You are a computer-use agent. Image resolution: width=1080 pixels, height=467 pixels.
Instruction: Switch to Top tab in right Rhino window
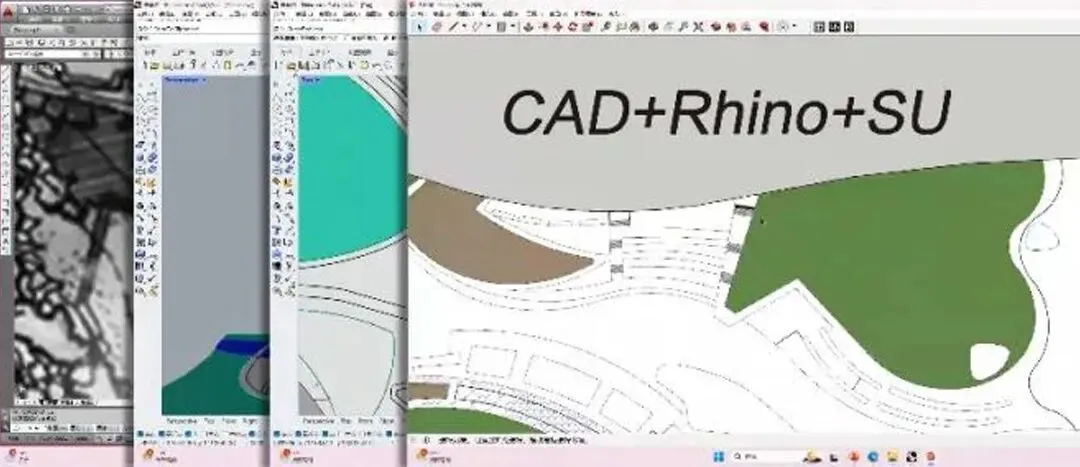[x=346, y=422]
